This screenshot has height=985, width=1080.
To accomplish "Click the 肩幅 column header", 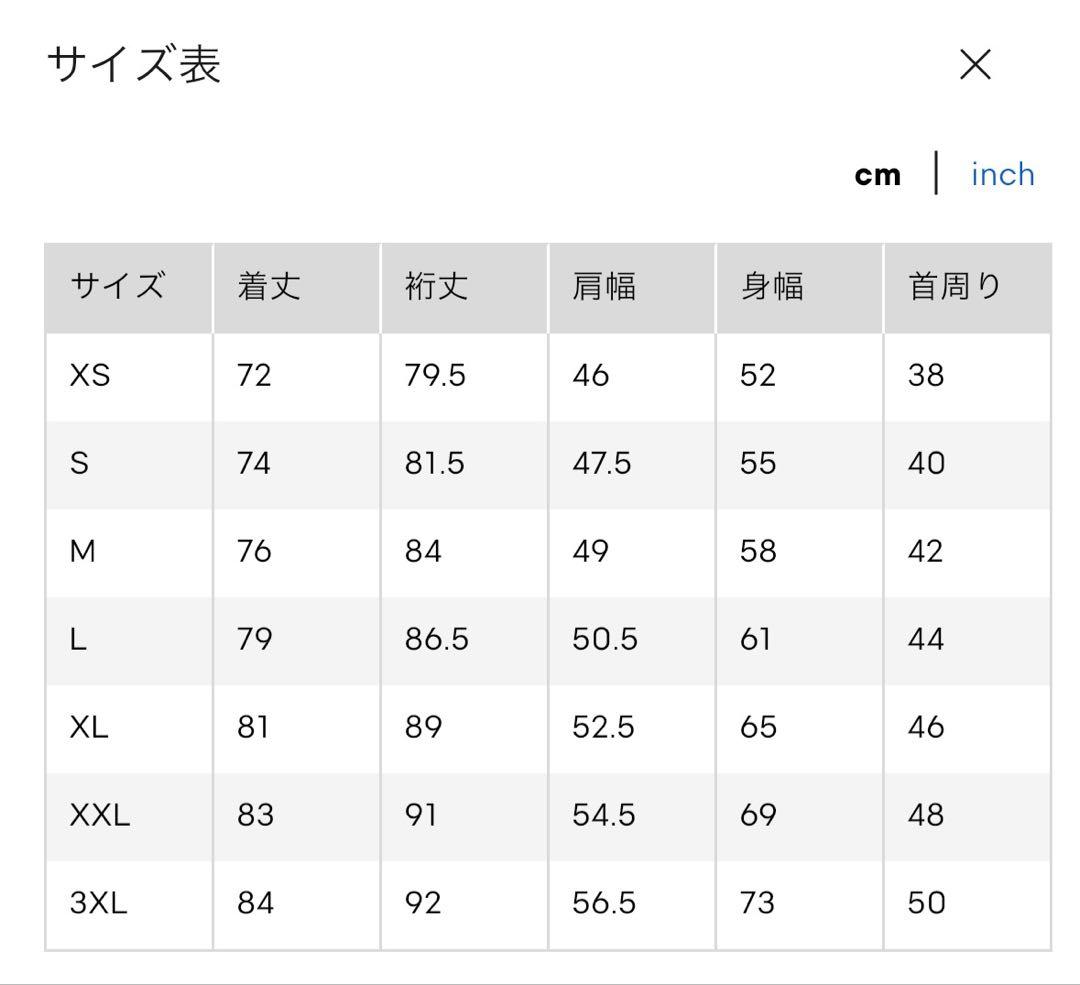I will coord(604,286).
